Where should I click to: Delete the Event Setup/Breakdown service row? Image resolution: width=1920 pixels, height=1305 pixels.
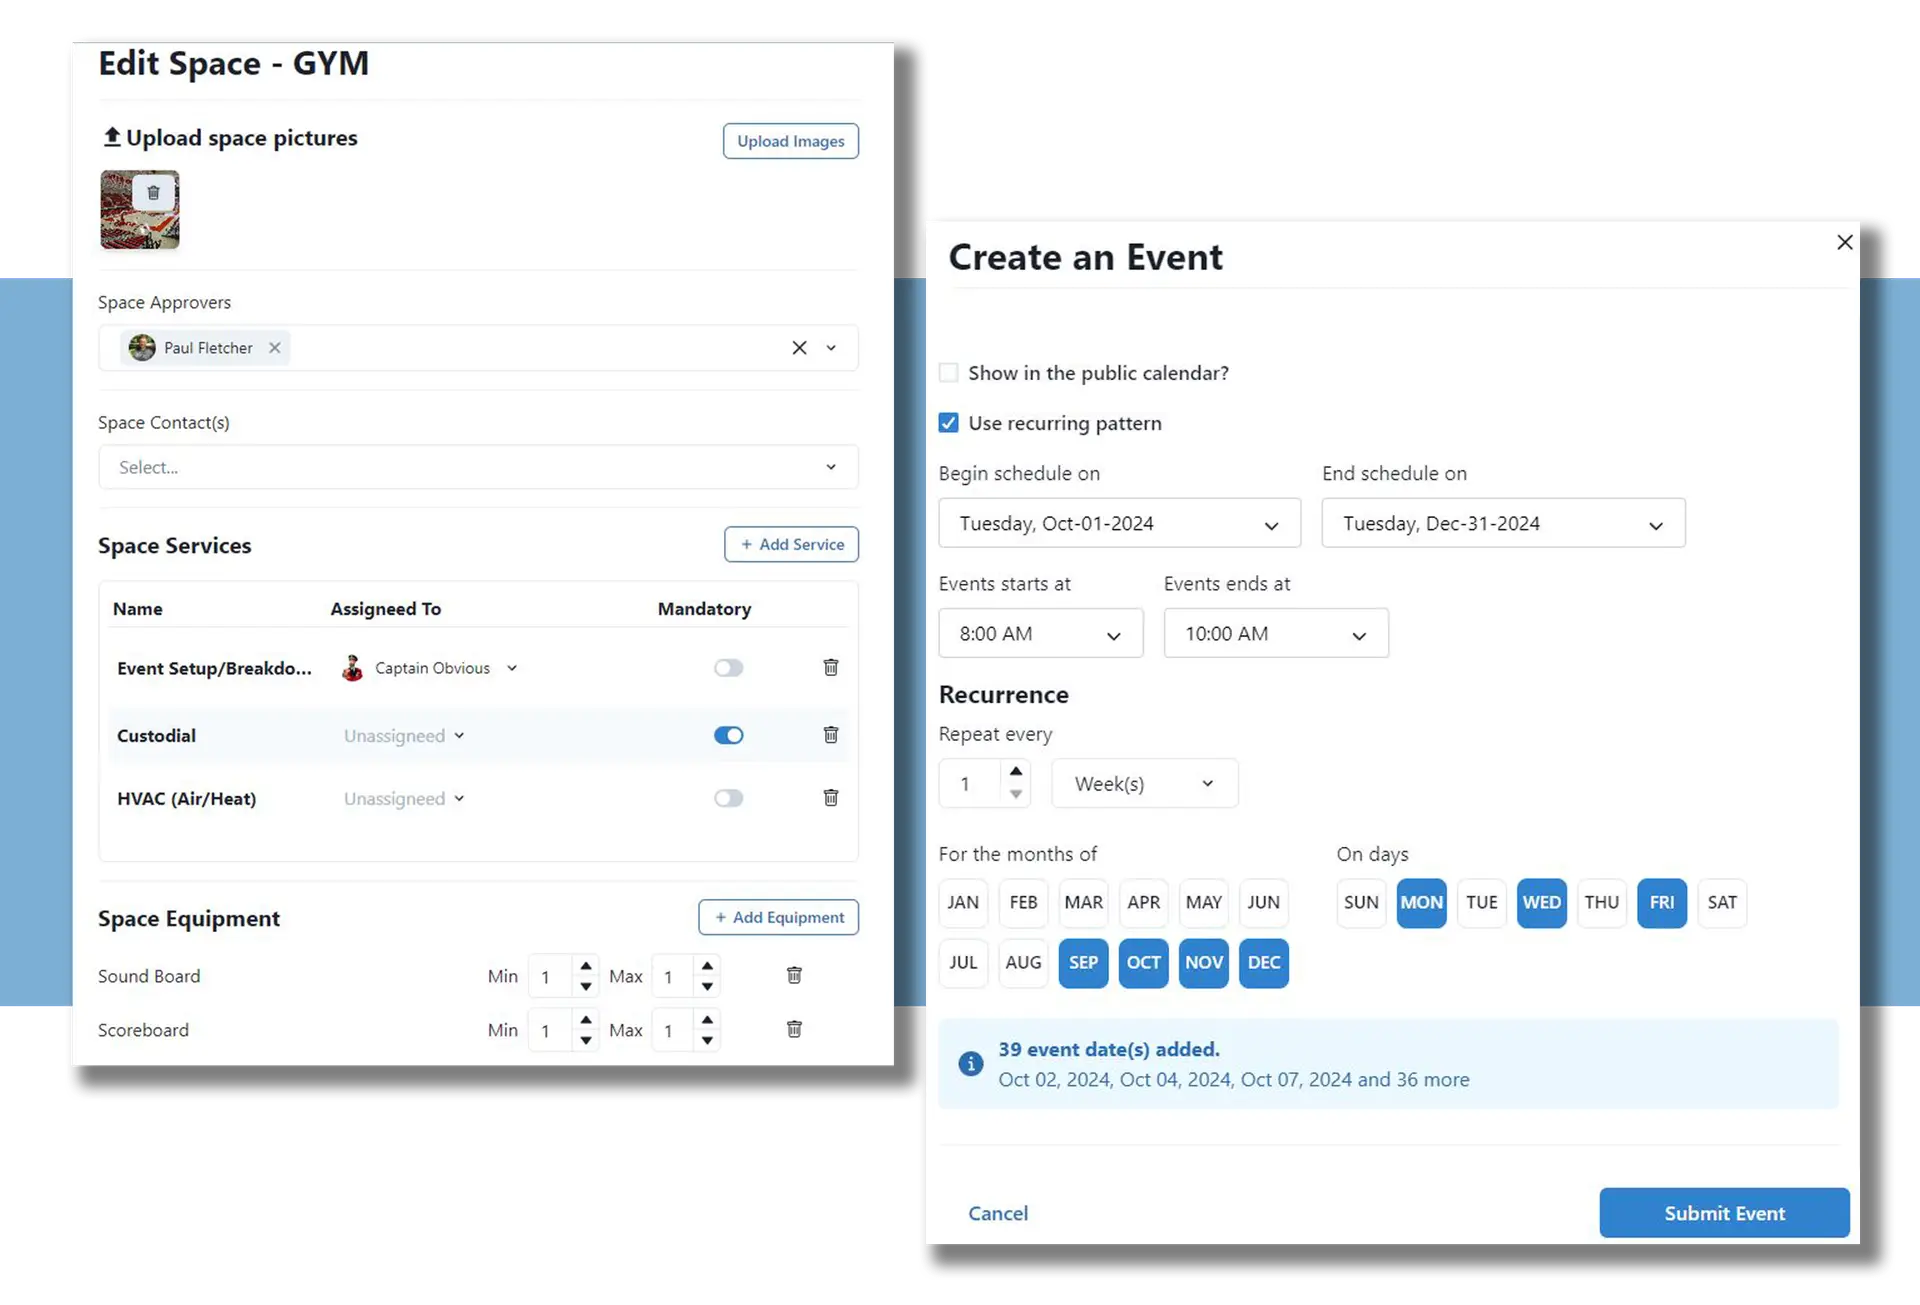(x=830, y=667)
